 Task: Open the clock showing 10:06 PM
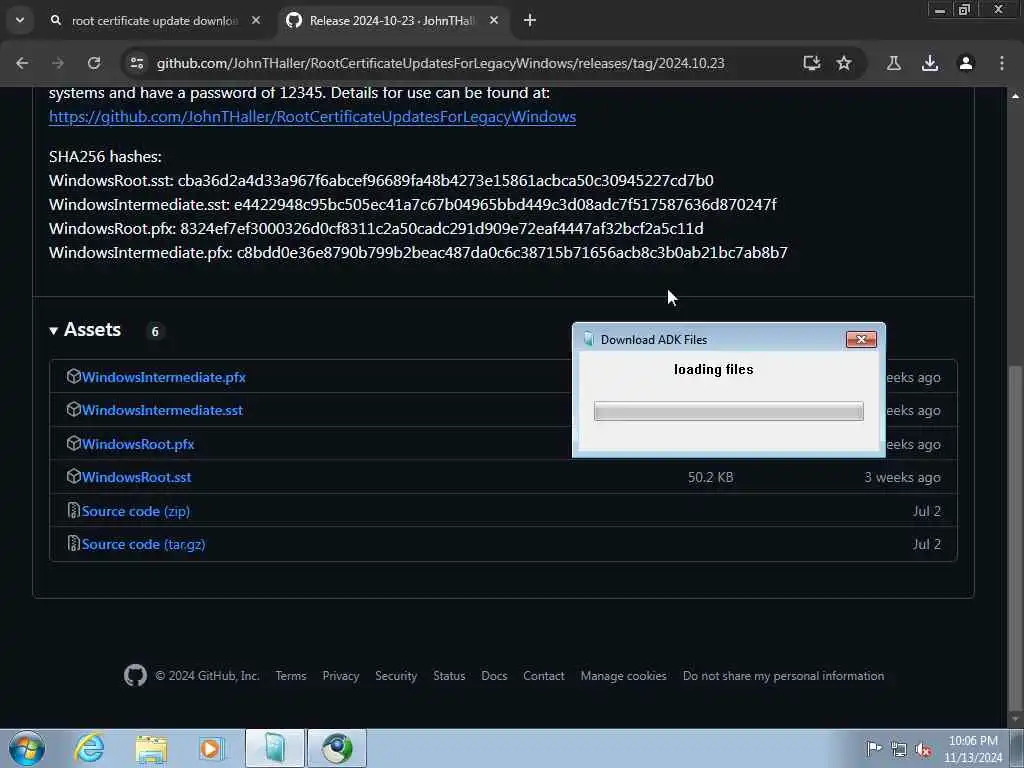(973, 749)
